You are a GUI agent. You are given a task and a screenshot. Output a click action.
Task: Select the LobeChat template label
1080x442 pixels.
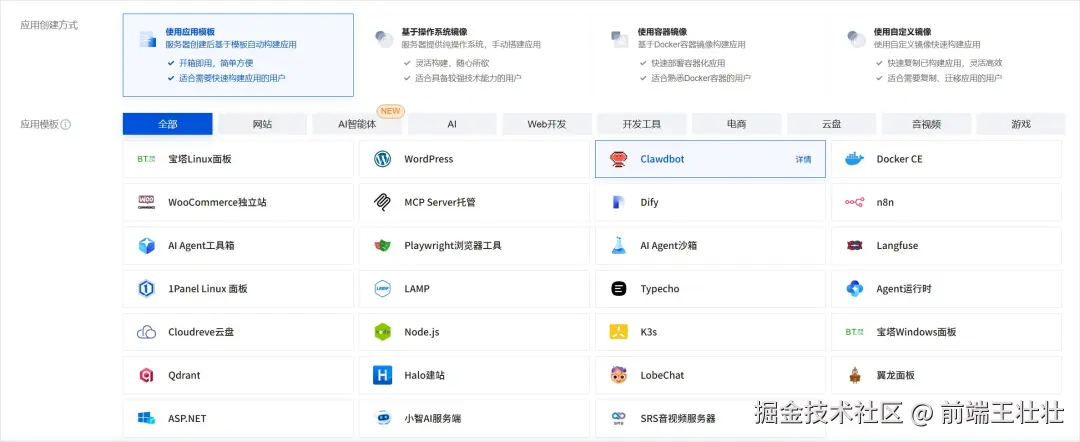pos(662,376)
